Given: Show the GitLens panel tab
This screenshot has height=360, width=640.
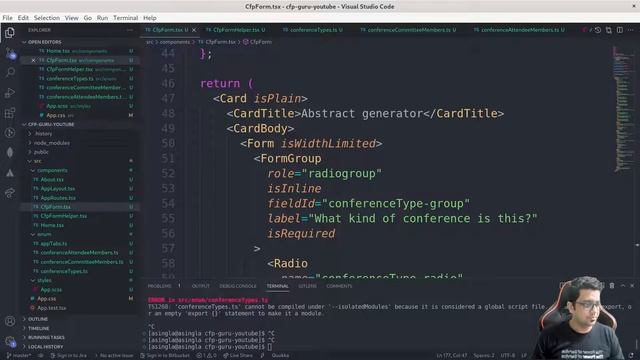Looking at the screenshot, I should pos(307,286).
